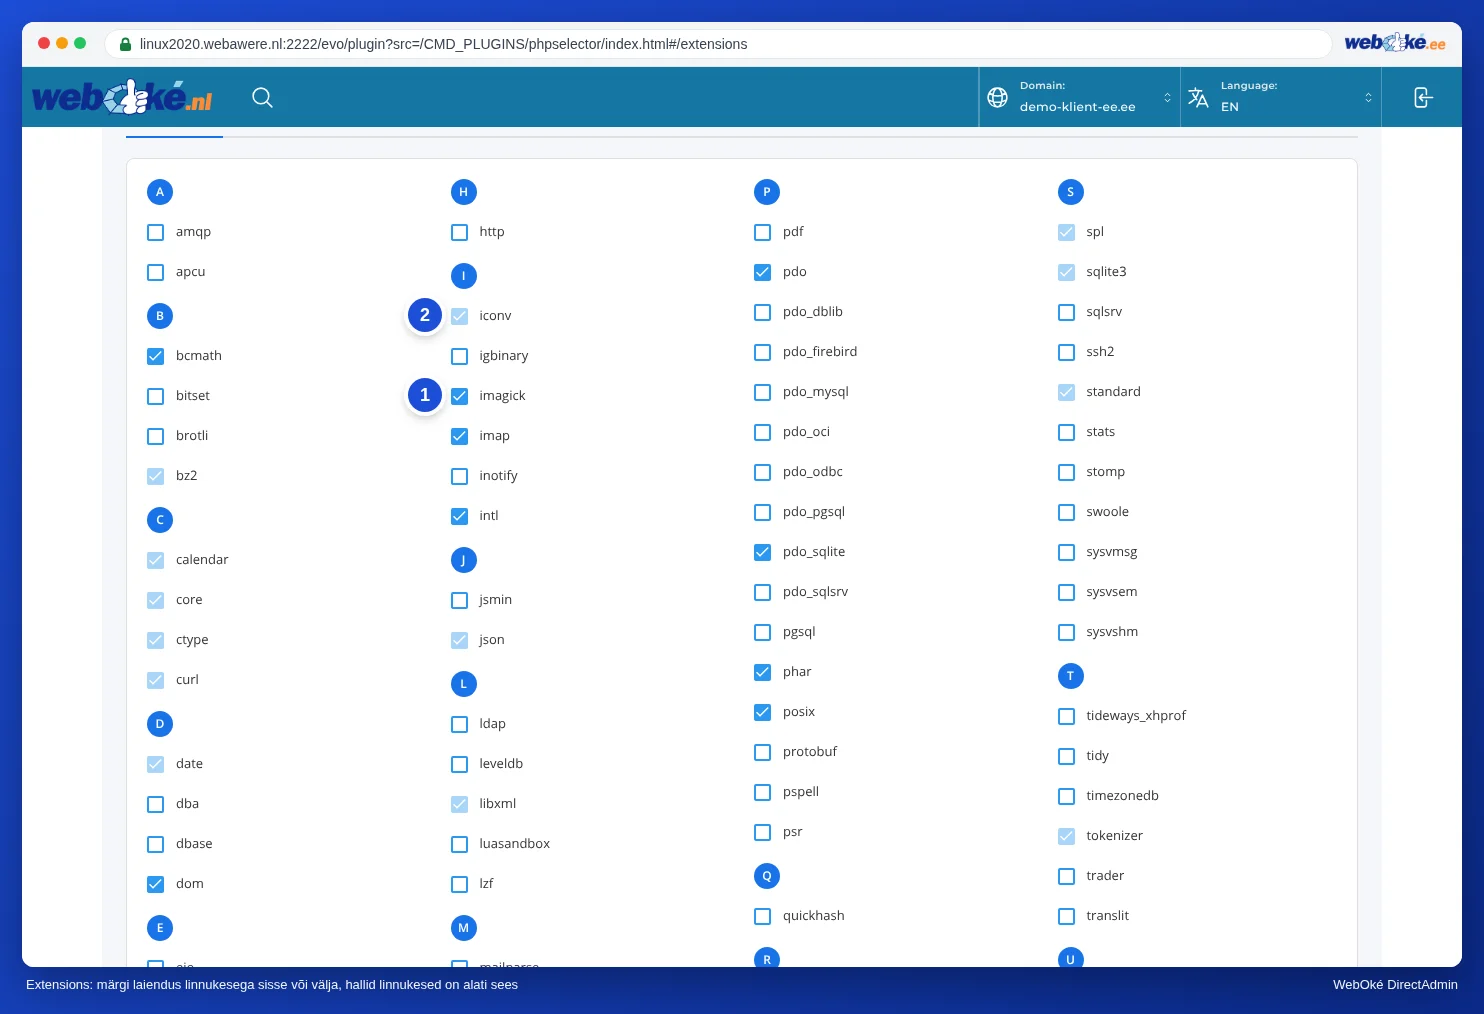Open the Domain selector dropdown
The image size is (1484, 1014).
tap(1079, 97)
